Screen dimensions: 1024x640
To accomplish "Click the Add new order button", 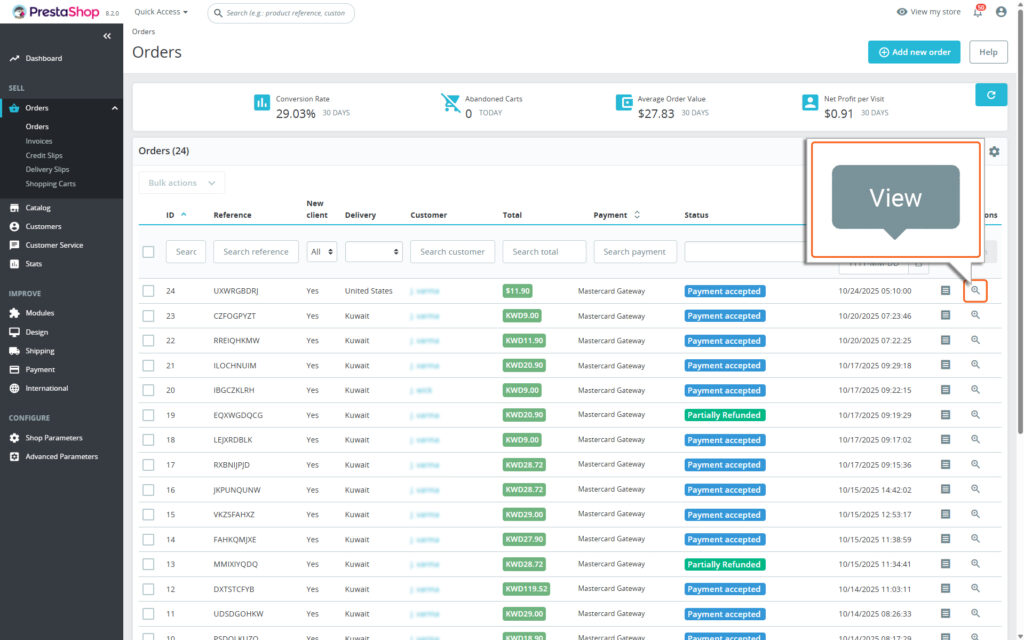I will [914, 52].
